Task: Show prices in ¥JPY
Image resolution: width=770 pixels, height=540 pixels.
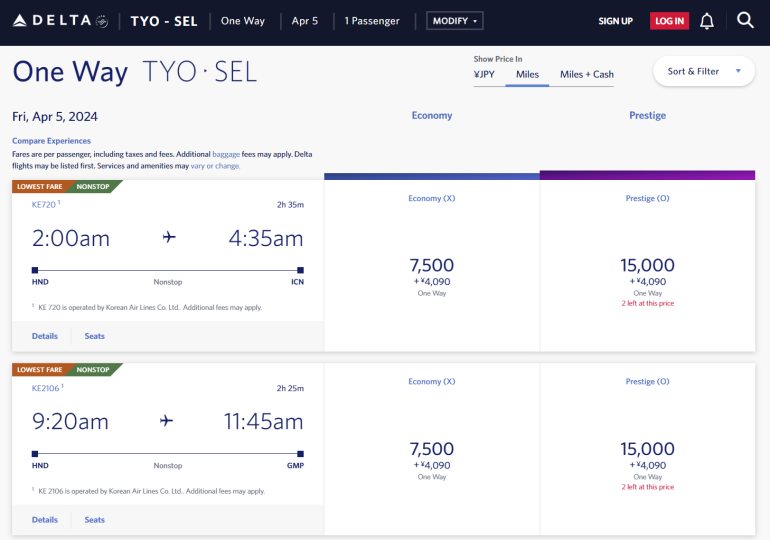Action: click(x=484, y=74)
